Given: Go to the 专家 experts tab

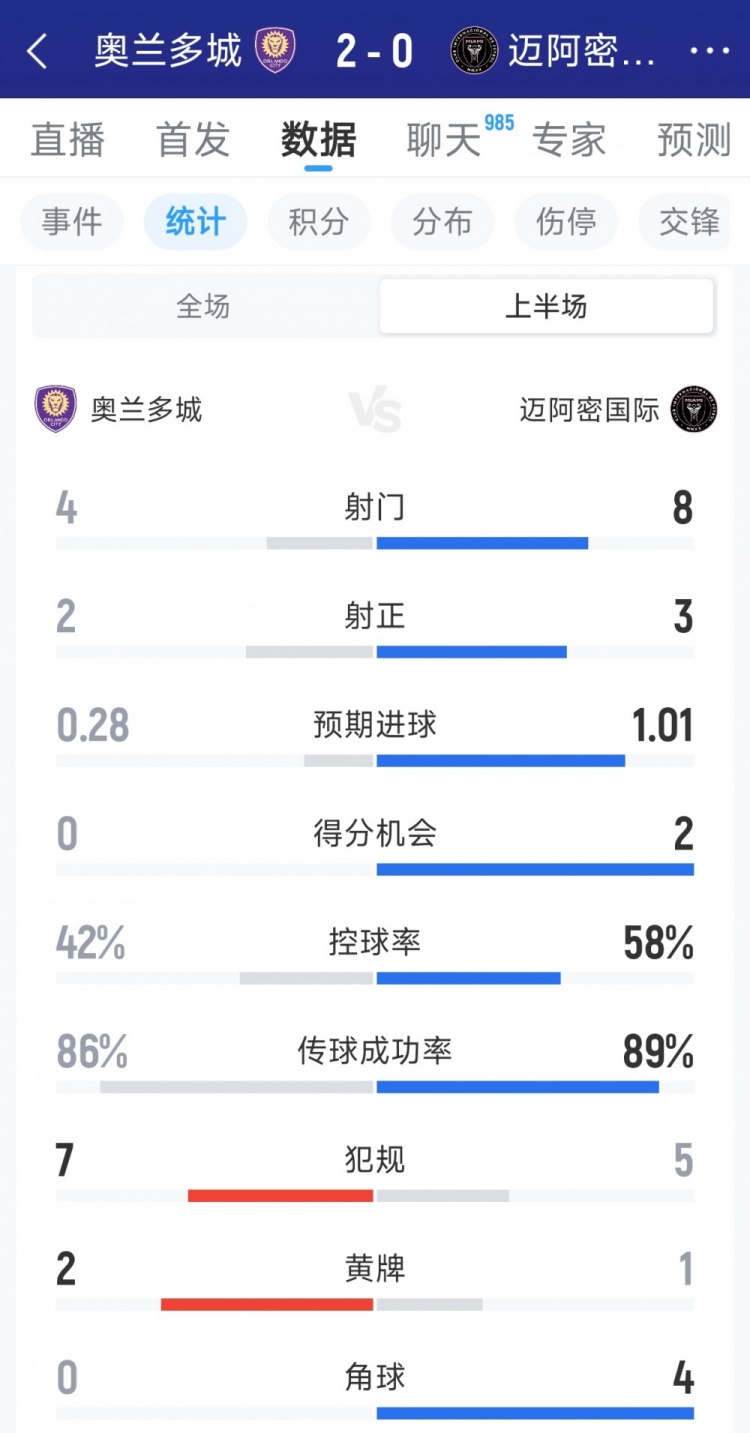Looking at the screenshot, I should pyautogui.click(x=569, y=140).
